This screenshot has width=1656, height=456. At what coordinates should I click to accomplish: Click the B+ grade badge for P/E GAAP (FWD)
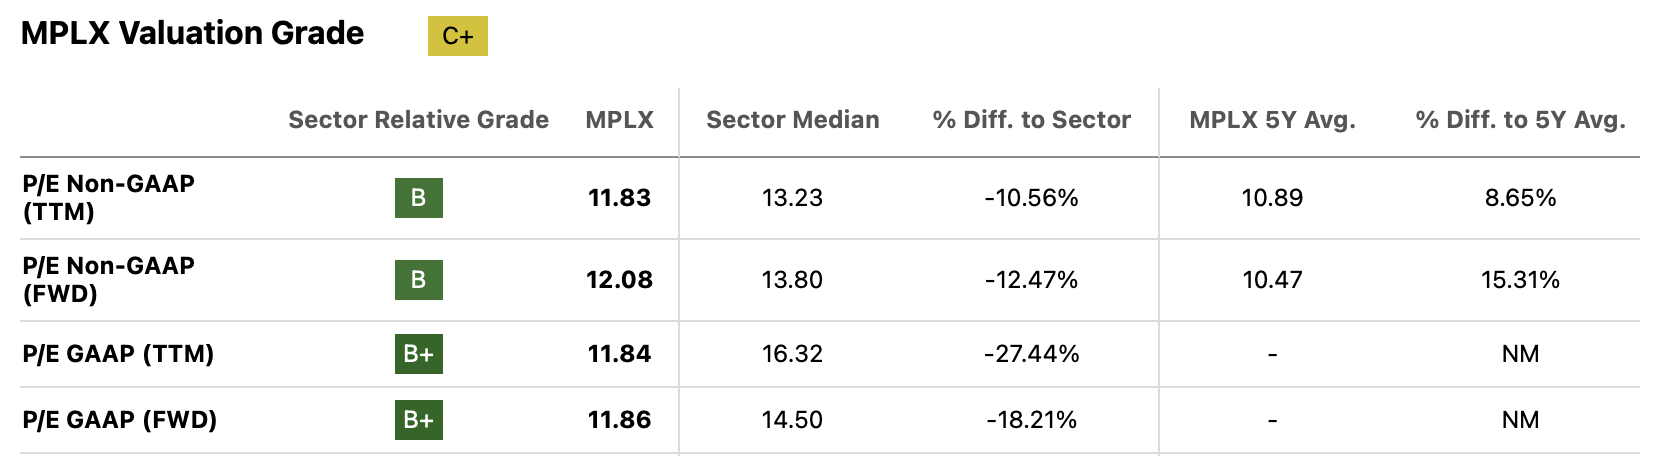418,420
